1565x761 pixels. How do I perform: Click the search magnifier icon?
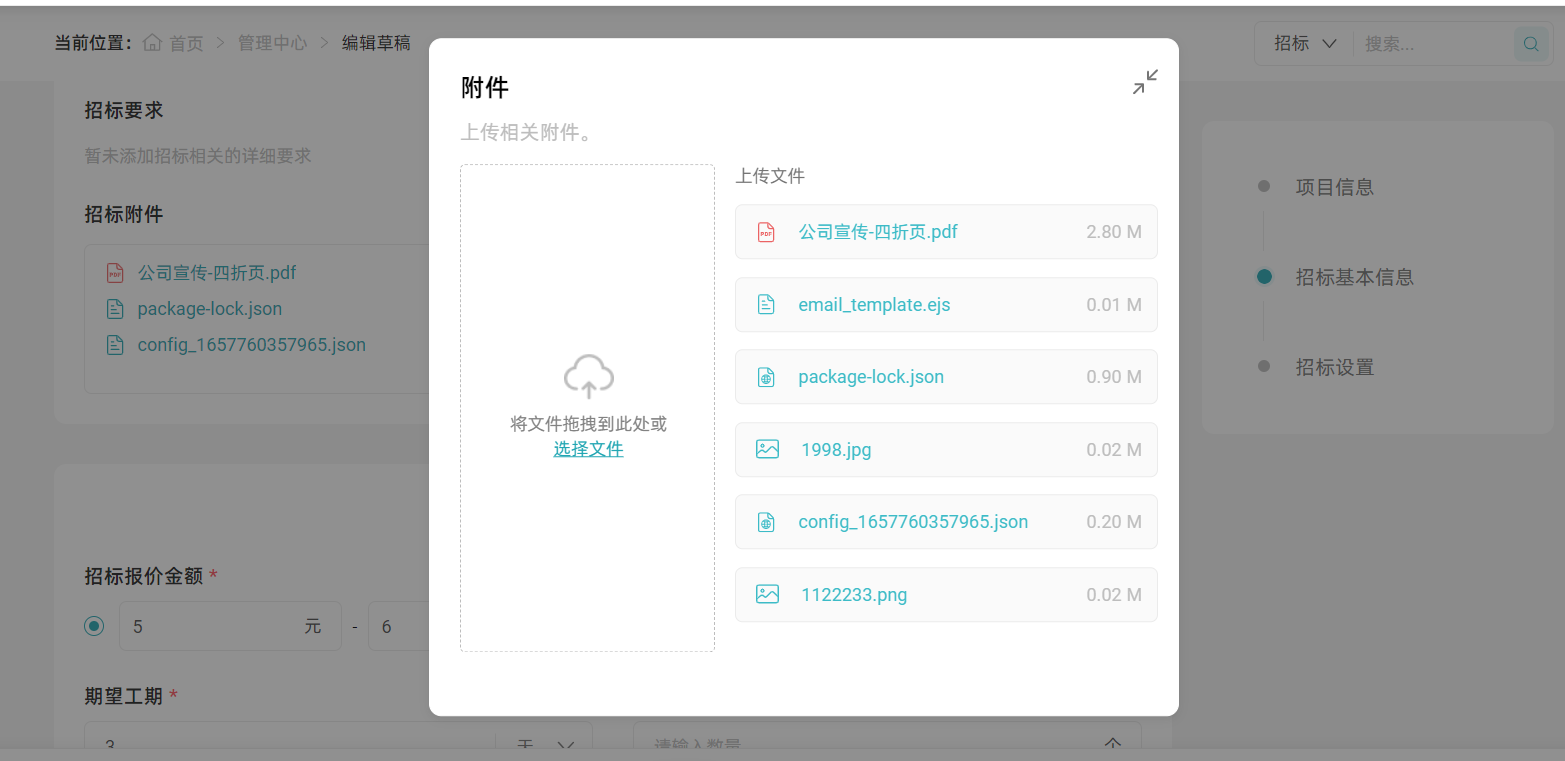click(1531, 44)
